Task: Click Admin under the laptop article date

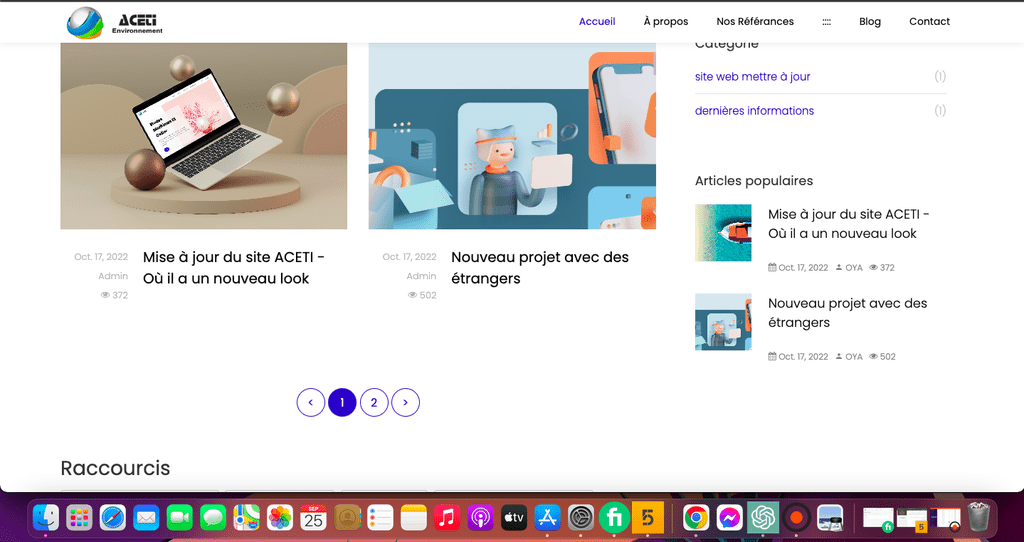Action: click(x=113, y=276)
